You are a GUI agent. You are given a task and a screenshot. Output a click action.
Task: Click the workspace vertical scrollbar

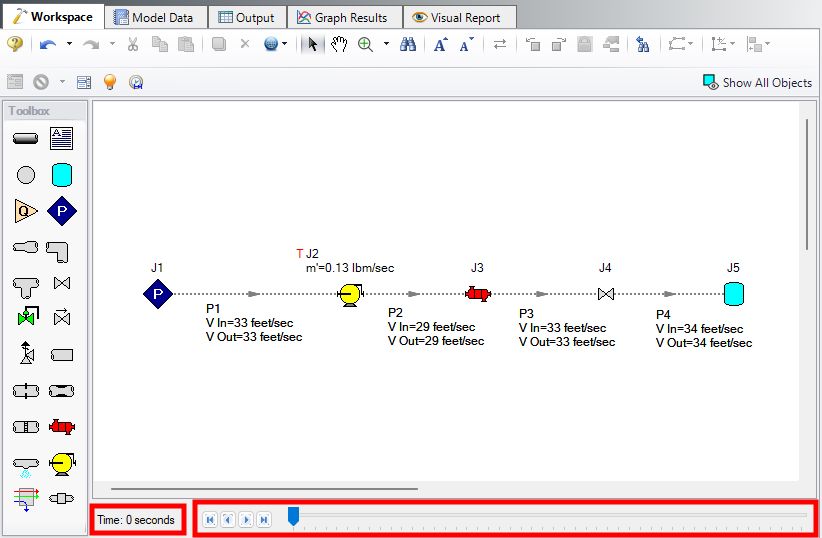(807, 185)
